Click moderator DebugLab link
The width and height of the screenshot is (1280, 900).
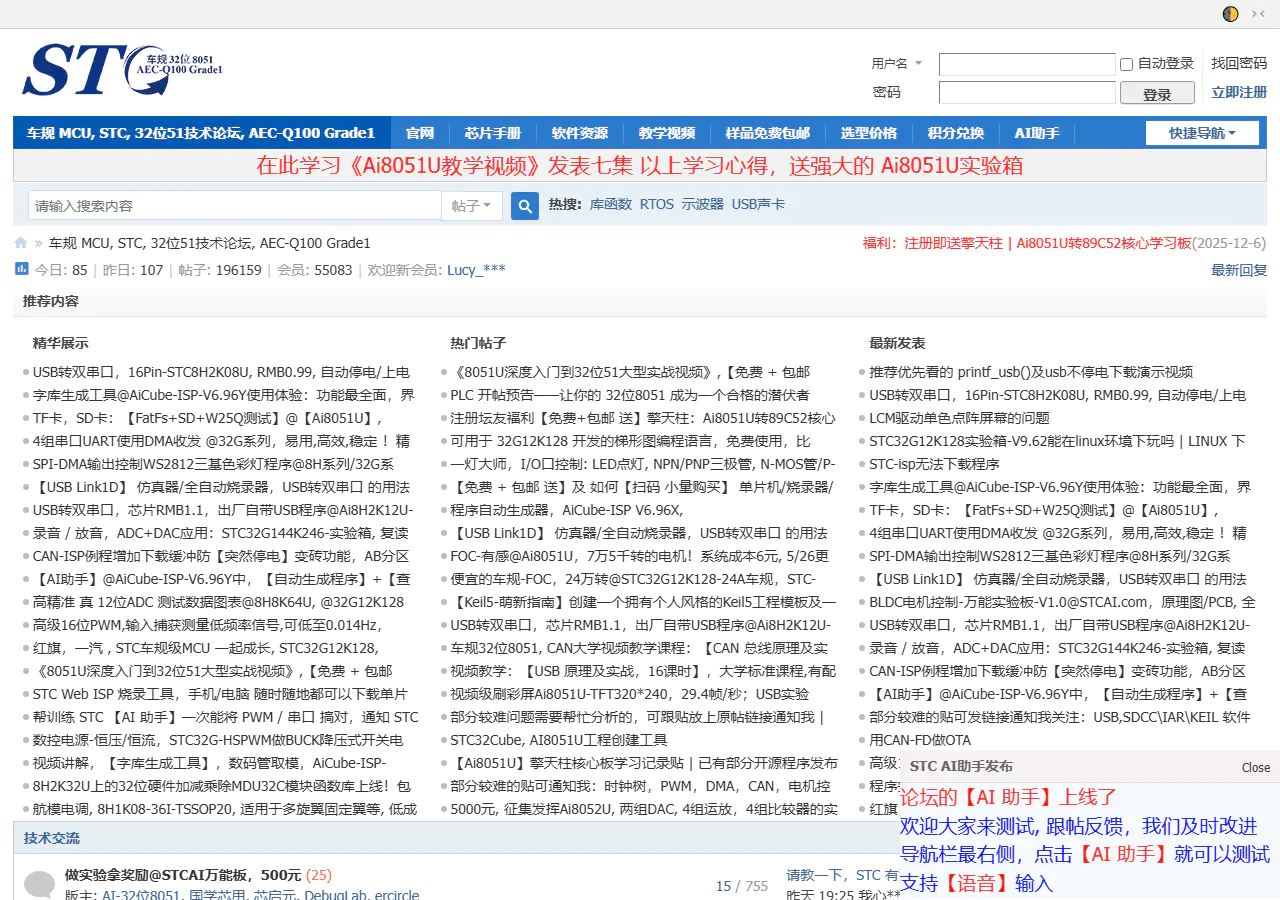pos(336,895)
